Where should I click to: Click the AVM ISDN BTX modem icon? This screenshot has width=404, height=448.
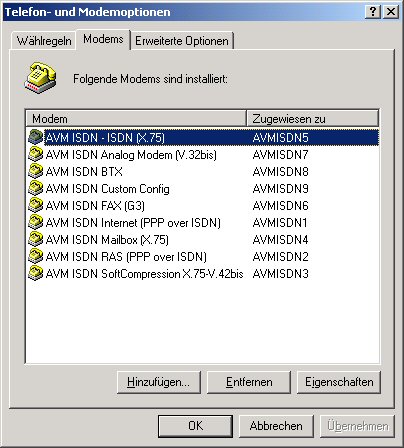click(35, 171)
